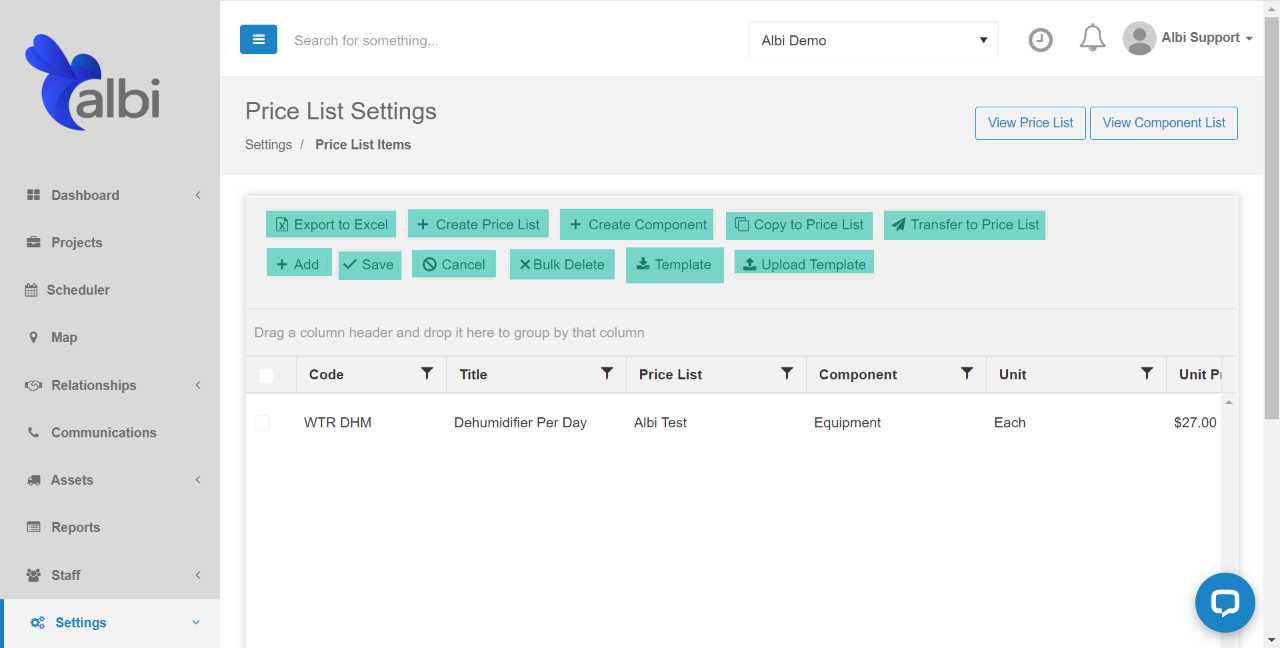Open the Code column filter
The image size is (1280, 648).
tap(427, 374)
